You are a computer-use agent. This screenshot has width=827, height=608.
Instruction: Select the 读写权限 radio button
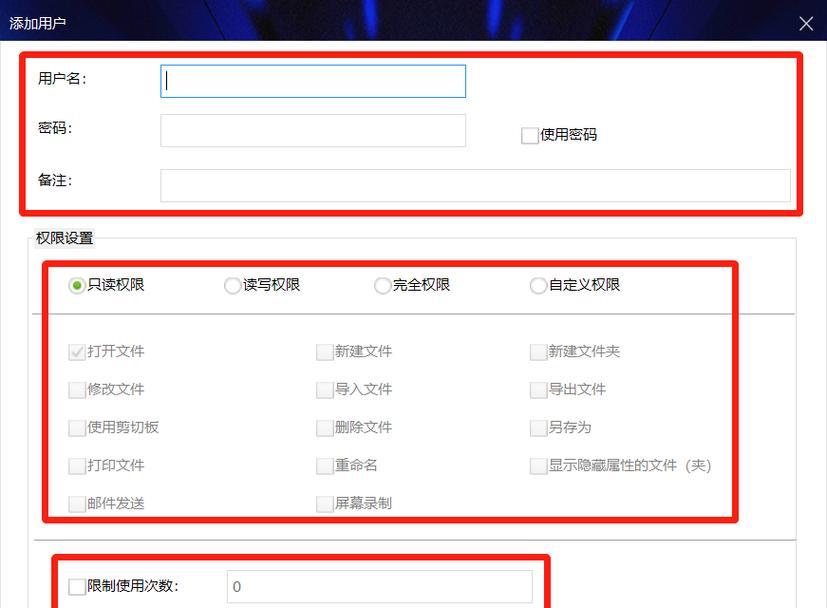click(x=232, y=286)
